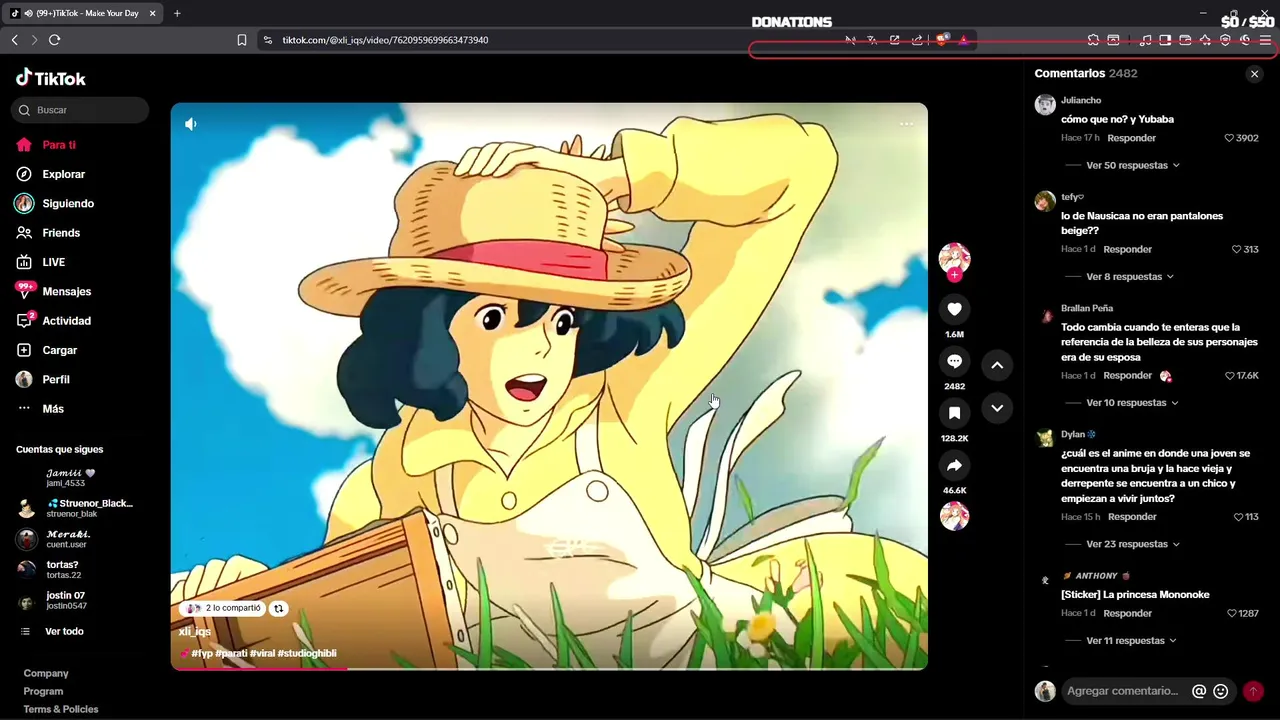Click share icon in address bar
The height and width of the screenshot is (720, 1280).
917,40
